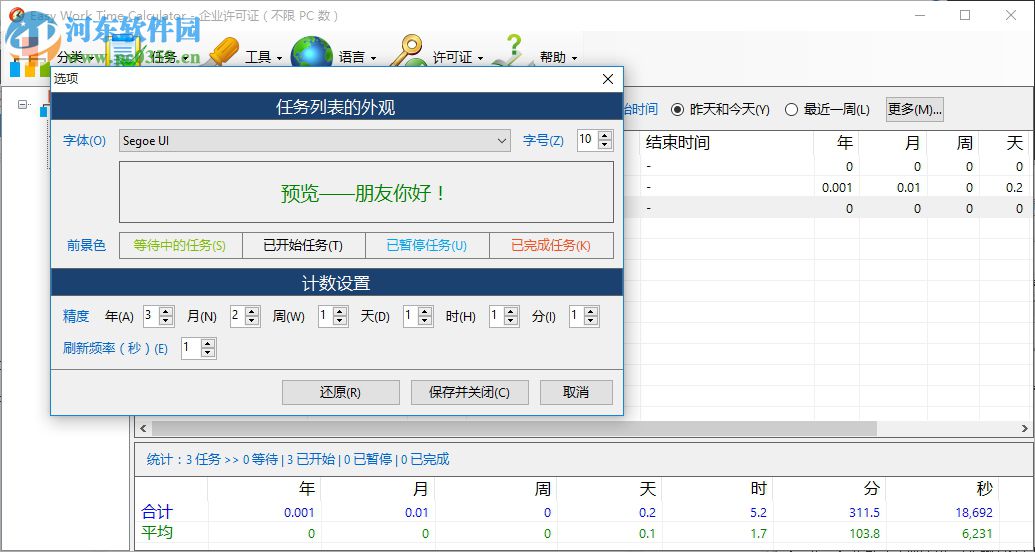
Task: Click the horizontal scrollbar right arrow
Action: coord(1024,429)
